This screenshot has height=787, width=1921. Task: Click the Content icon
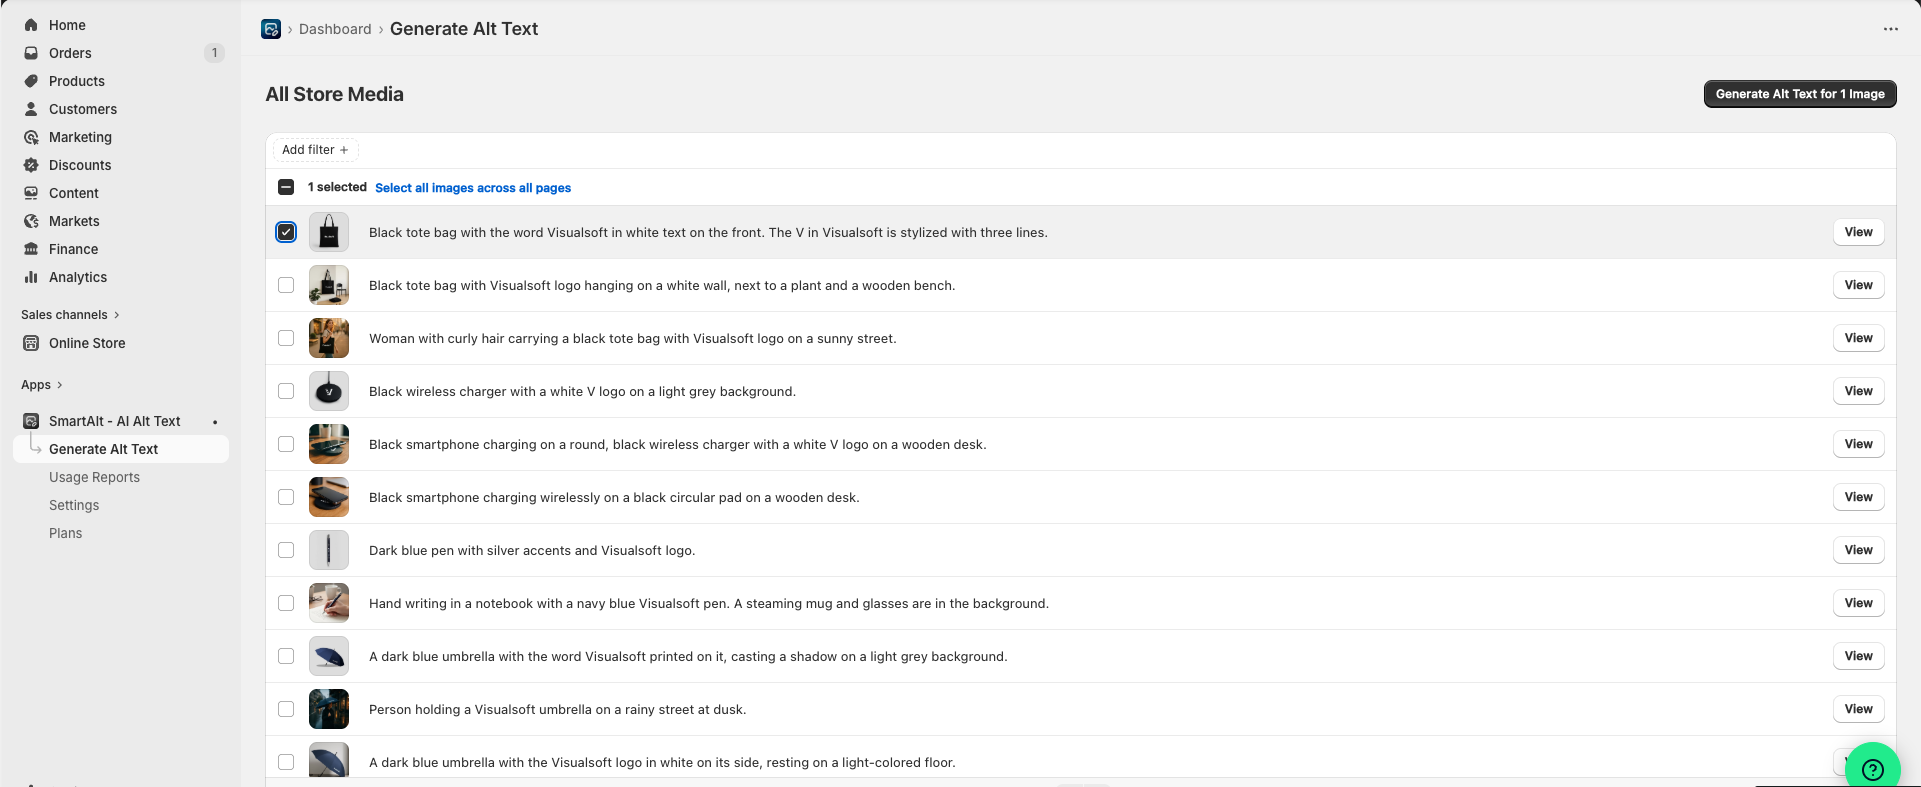pyautogui.click(x=31, y=193)
